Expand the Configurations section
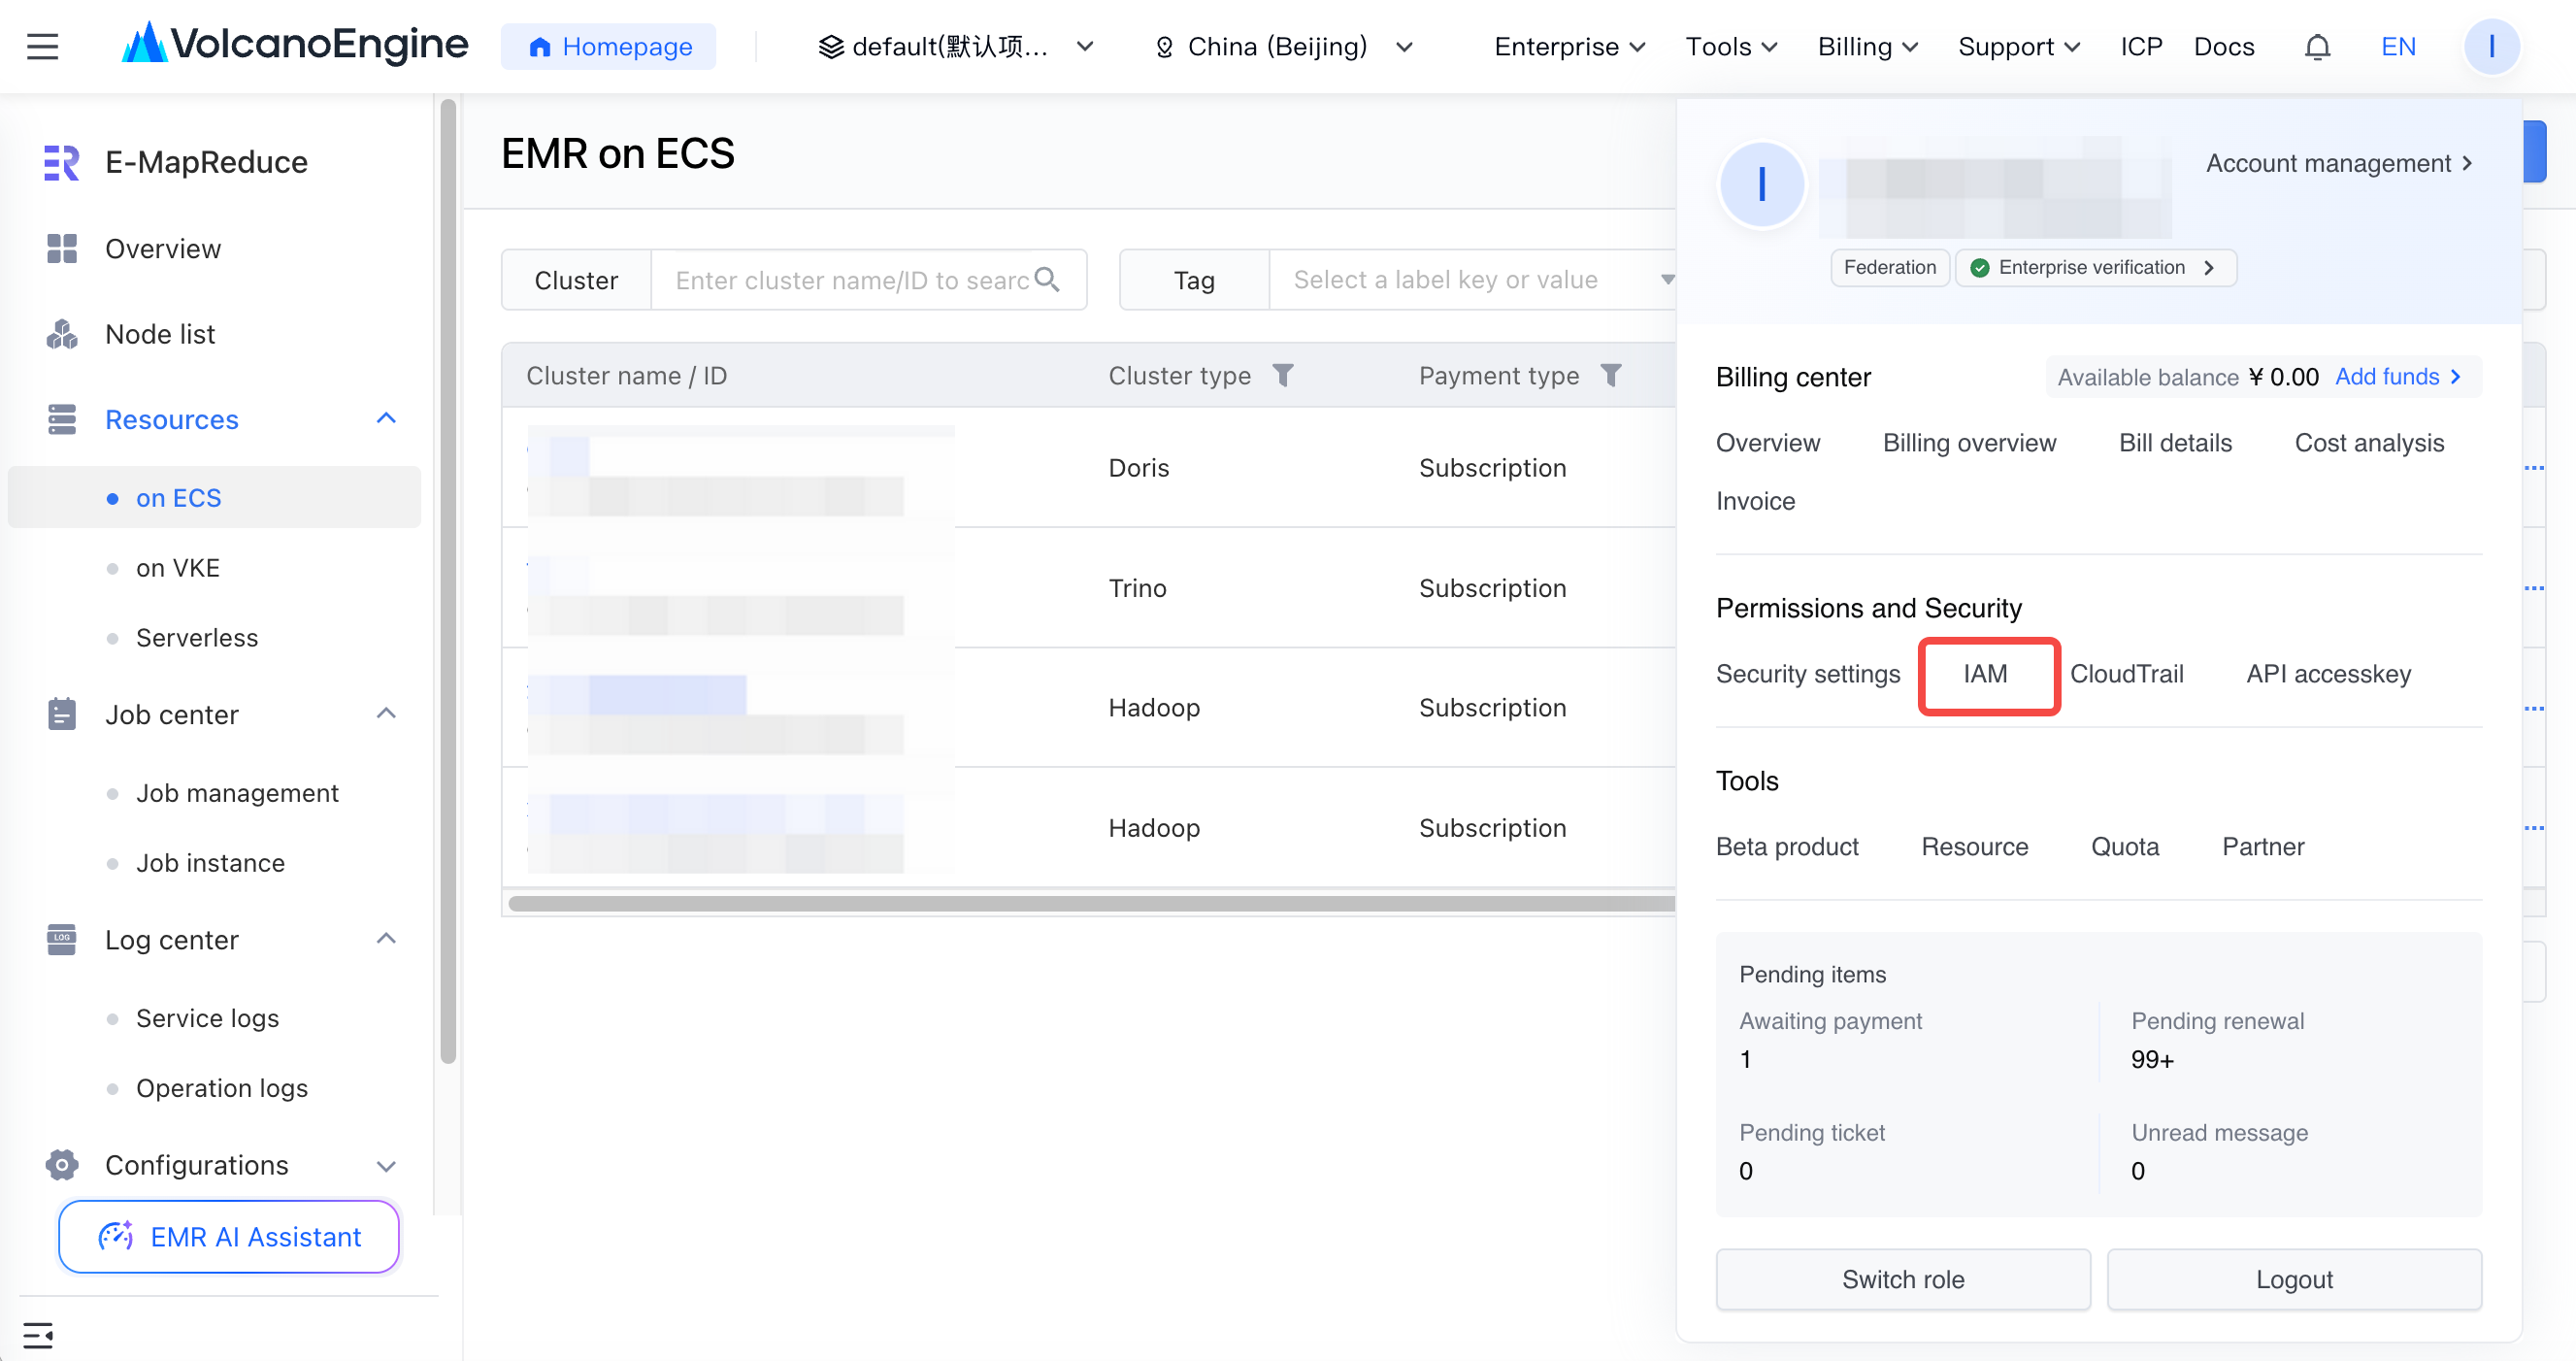 point(386,1165)
